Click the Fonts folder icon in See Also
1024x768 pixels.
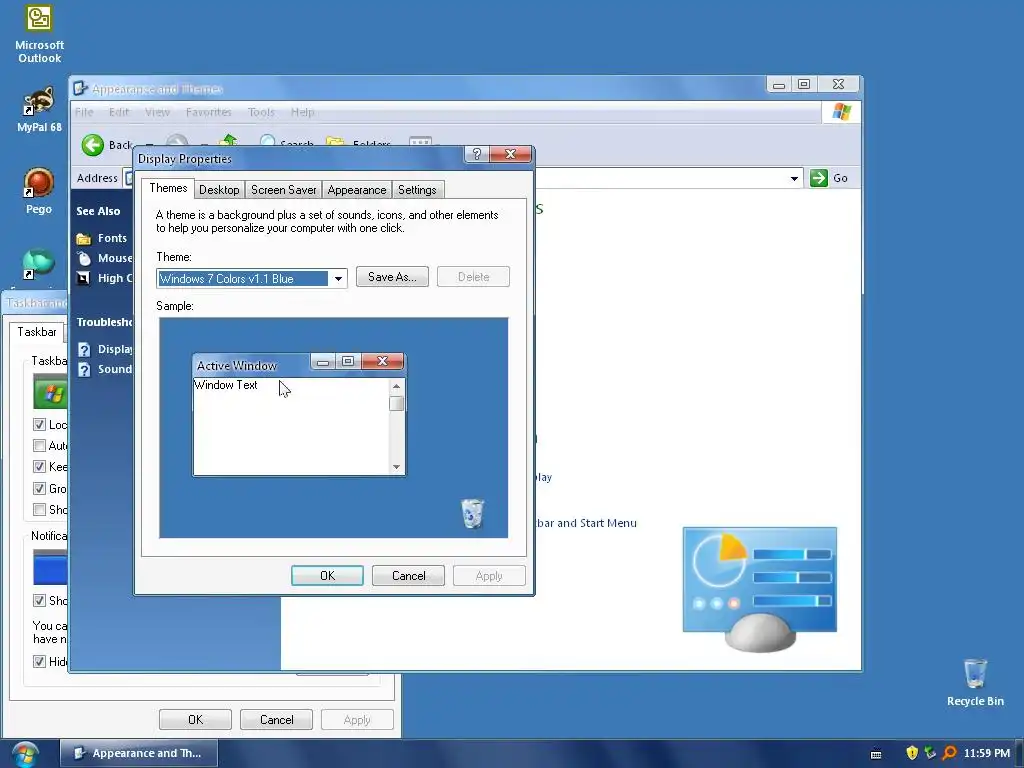84,238
